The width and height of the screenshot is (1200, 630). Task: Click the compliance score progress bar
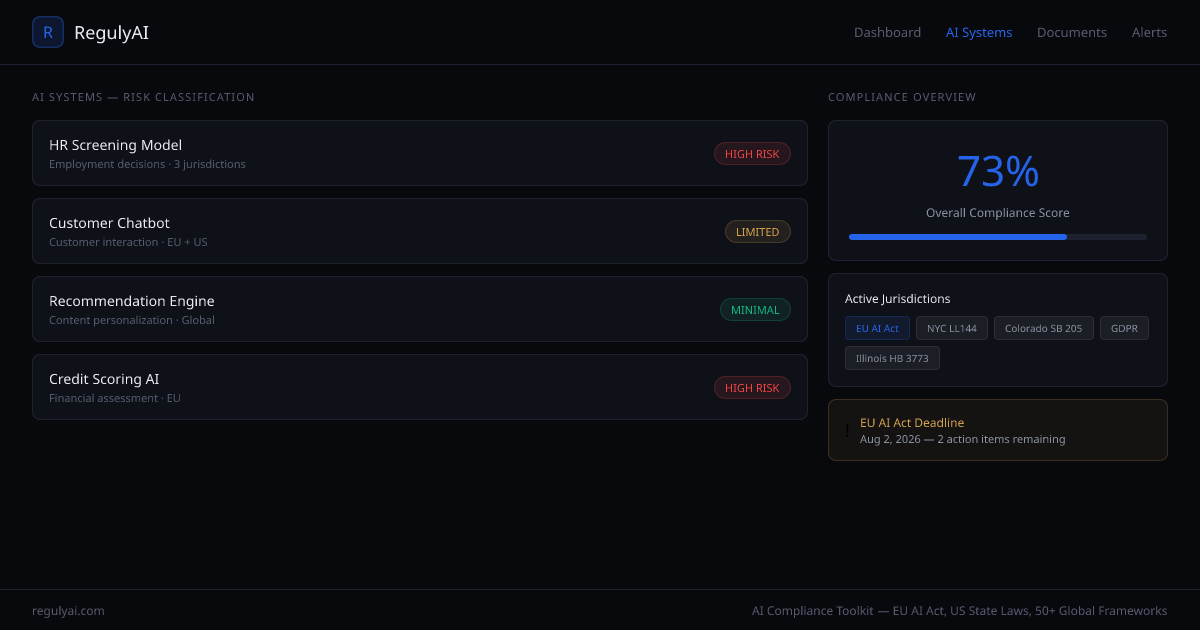click(x=997, y=237)
